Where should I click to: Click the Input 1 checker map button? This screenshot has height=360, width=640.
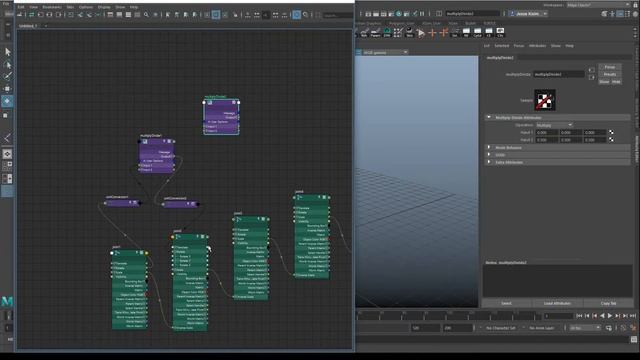coord(611,132)
